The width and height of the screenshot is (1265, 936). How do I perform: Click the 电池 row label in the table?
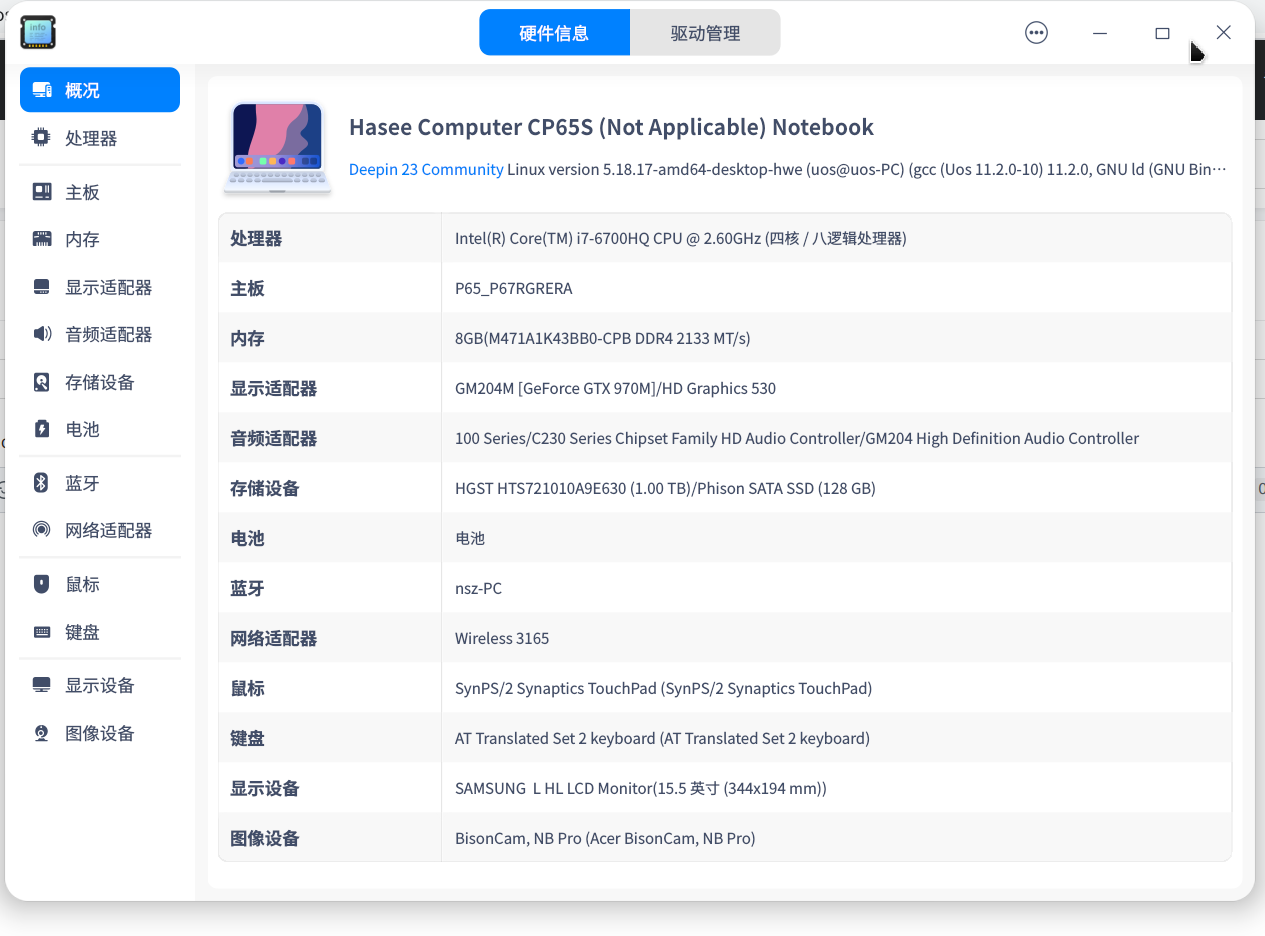point(247,538)
